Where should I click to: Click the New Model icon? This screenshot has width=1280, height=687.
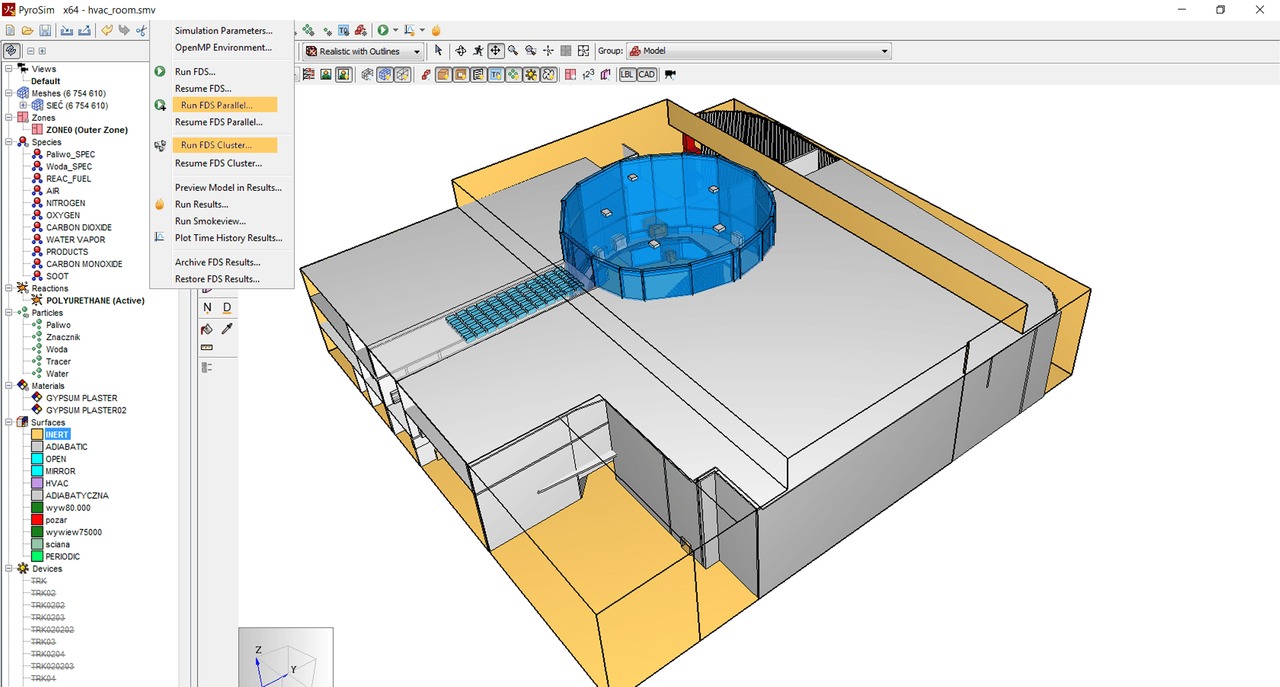[9, 30]
